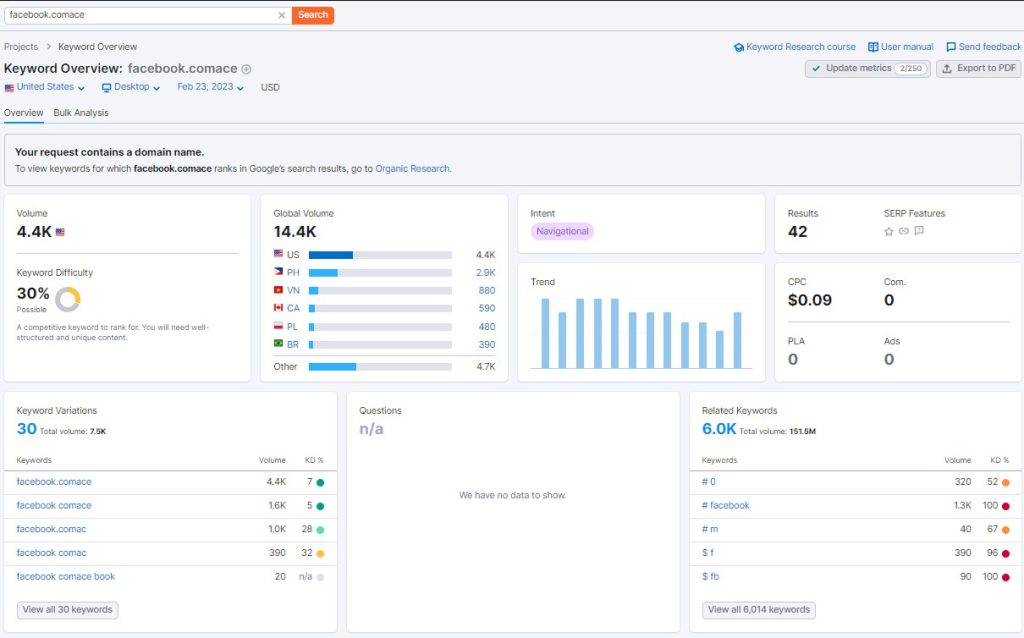Image resolution: width=1024 pixels, height=638 pixels.
Task: Clear the search field with X icon
Action: (x=281, y=15)
